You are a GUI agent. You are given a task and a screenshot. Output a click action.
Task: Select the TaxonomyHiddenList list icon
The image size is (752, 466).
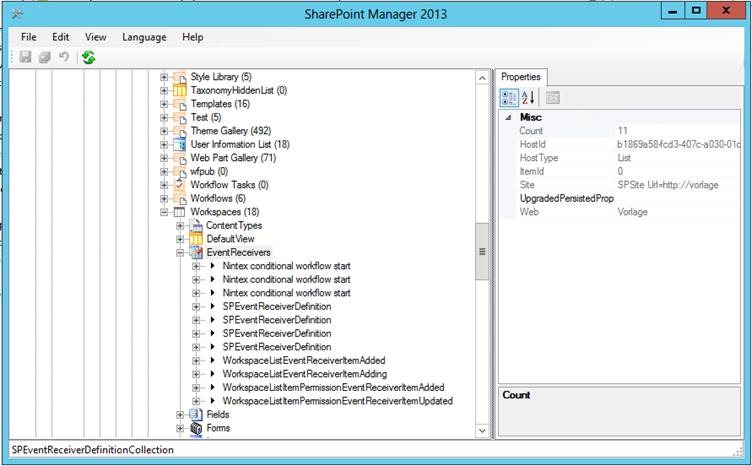click(x=180, y=90)
